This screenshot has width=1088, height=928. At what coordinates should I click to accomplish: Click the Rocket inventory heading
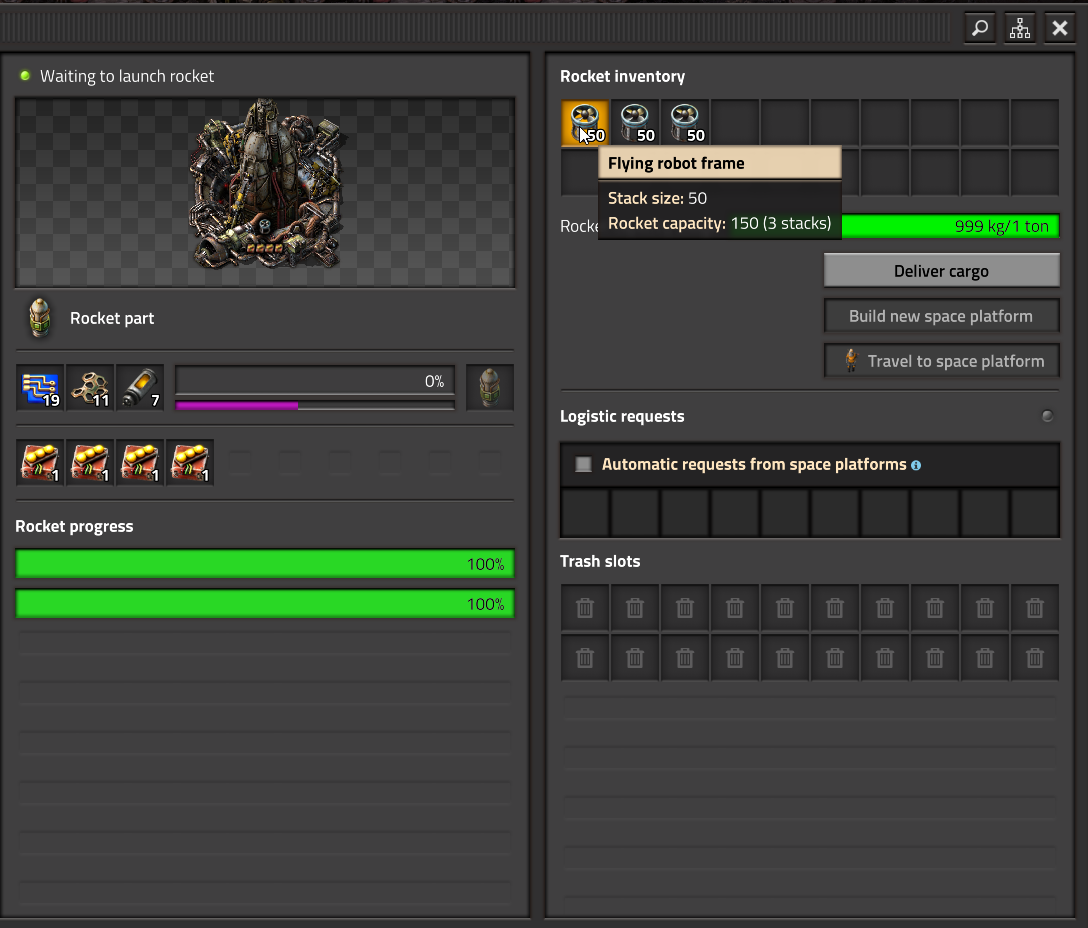click(622, 76)
